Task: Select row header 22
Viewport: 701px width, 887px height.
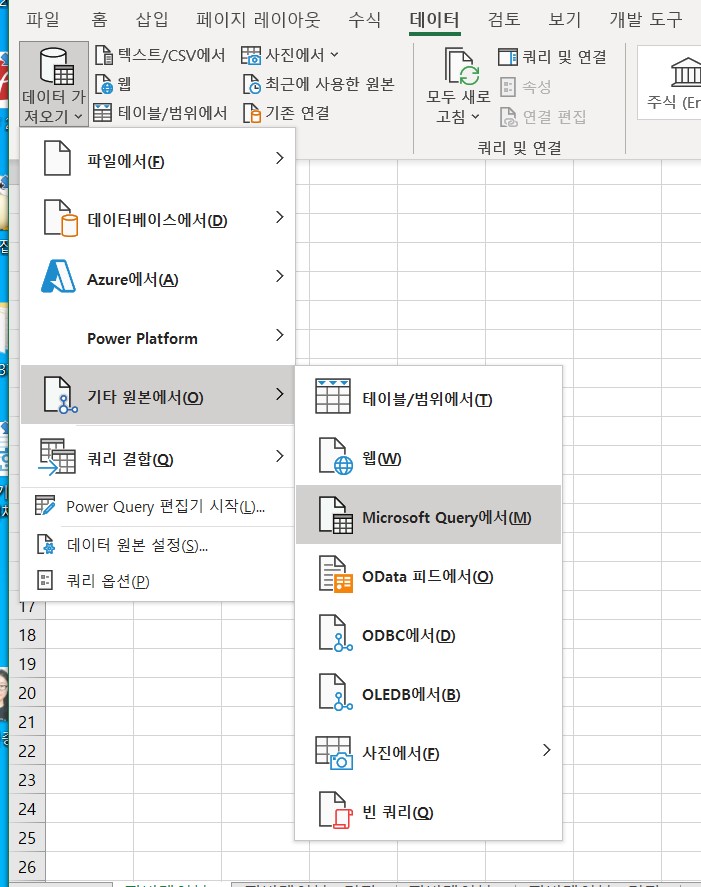Action: 27,751
